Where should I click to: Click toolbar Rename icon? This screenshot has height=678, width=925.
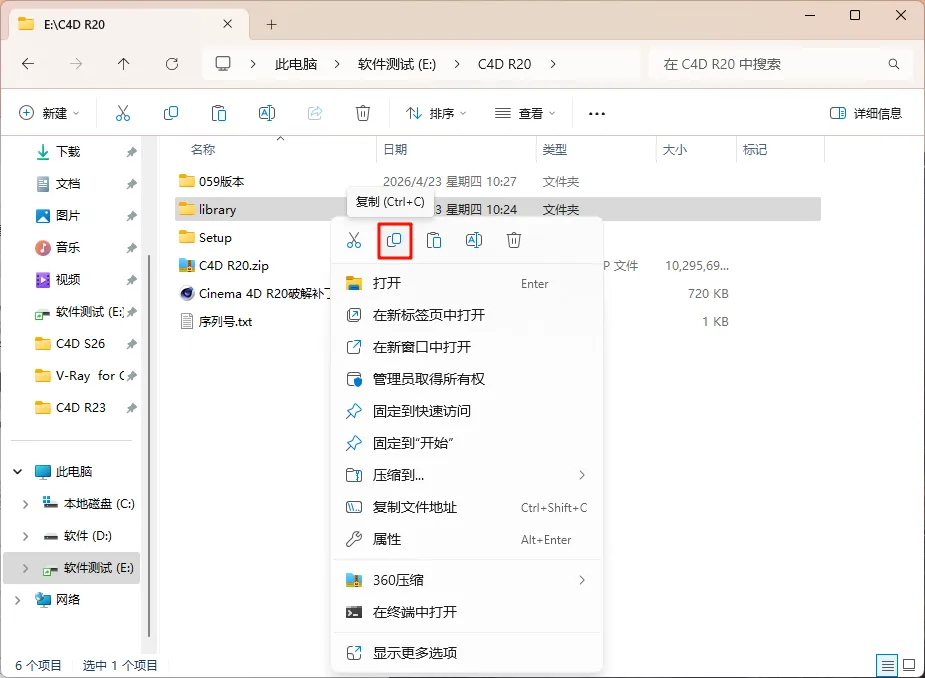pyautogui.click(x=267, y=113)
